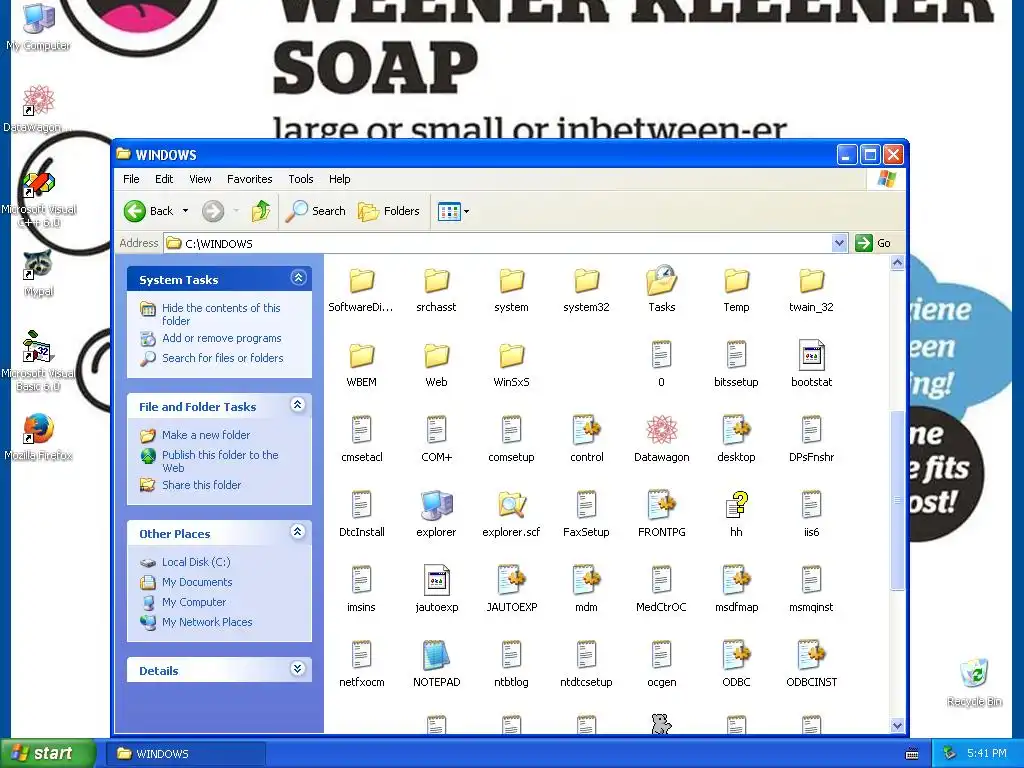Go Back using the green arrow

135,211
